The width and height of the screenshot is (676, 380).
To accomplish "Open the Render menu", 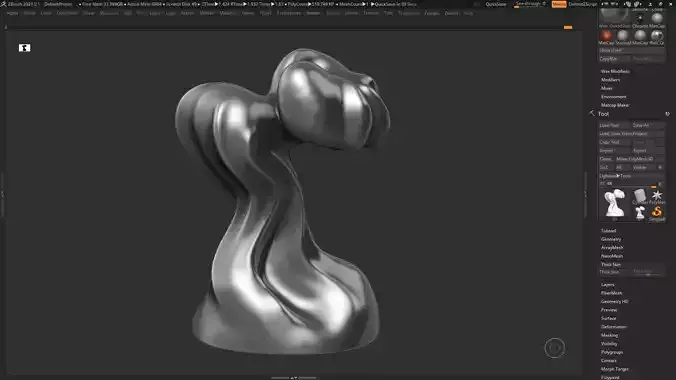I will click(x=313, y=13).
